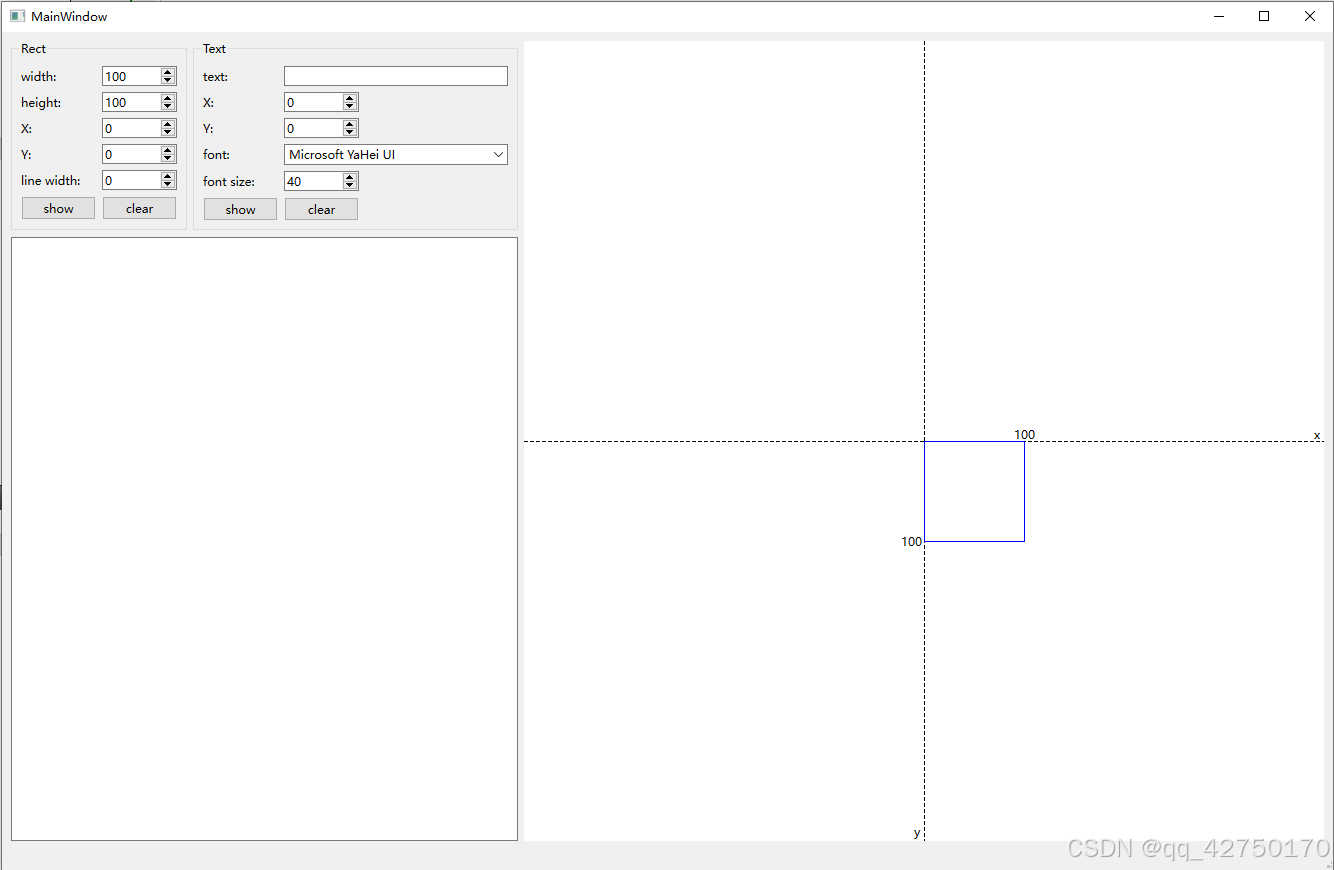Click clear button in the Rect group
The height and width of the screenshot is (870, 1334).
(139, 208)
